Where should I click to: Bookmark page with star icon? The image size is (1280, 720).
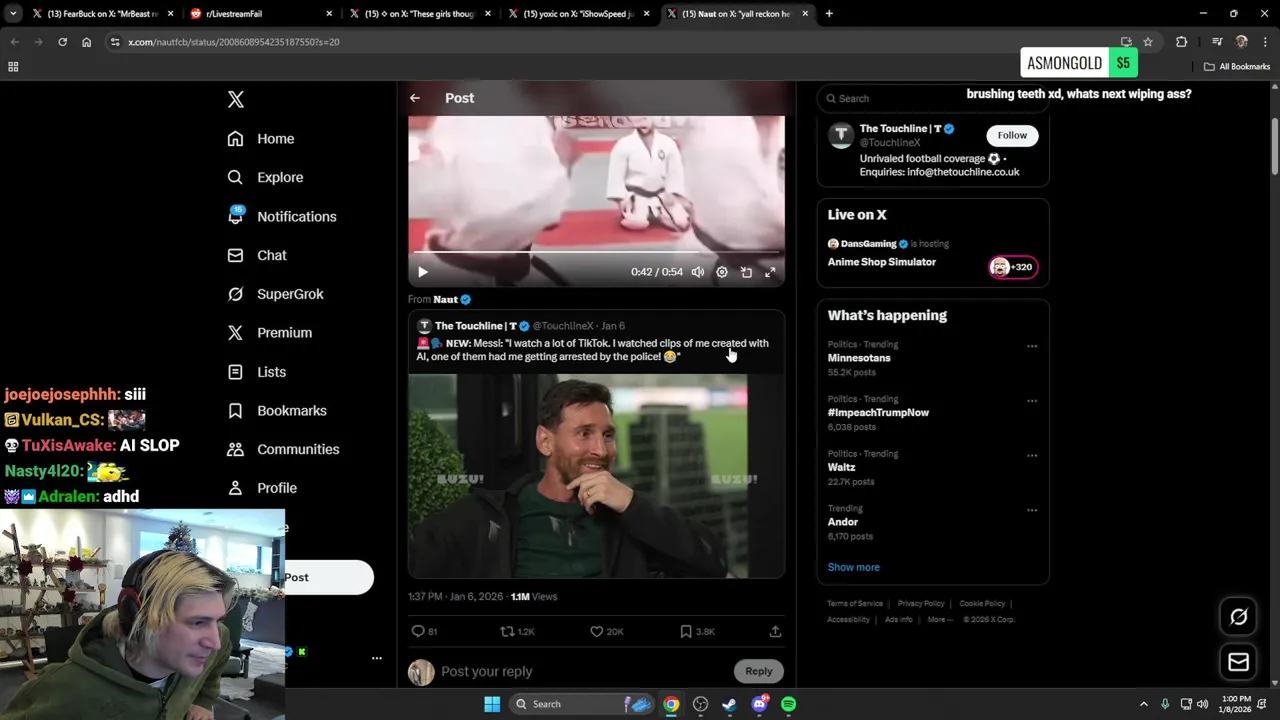point(1148,42)
